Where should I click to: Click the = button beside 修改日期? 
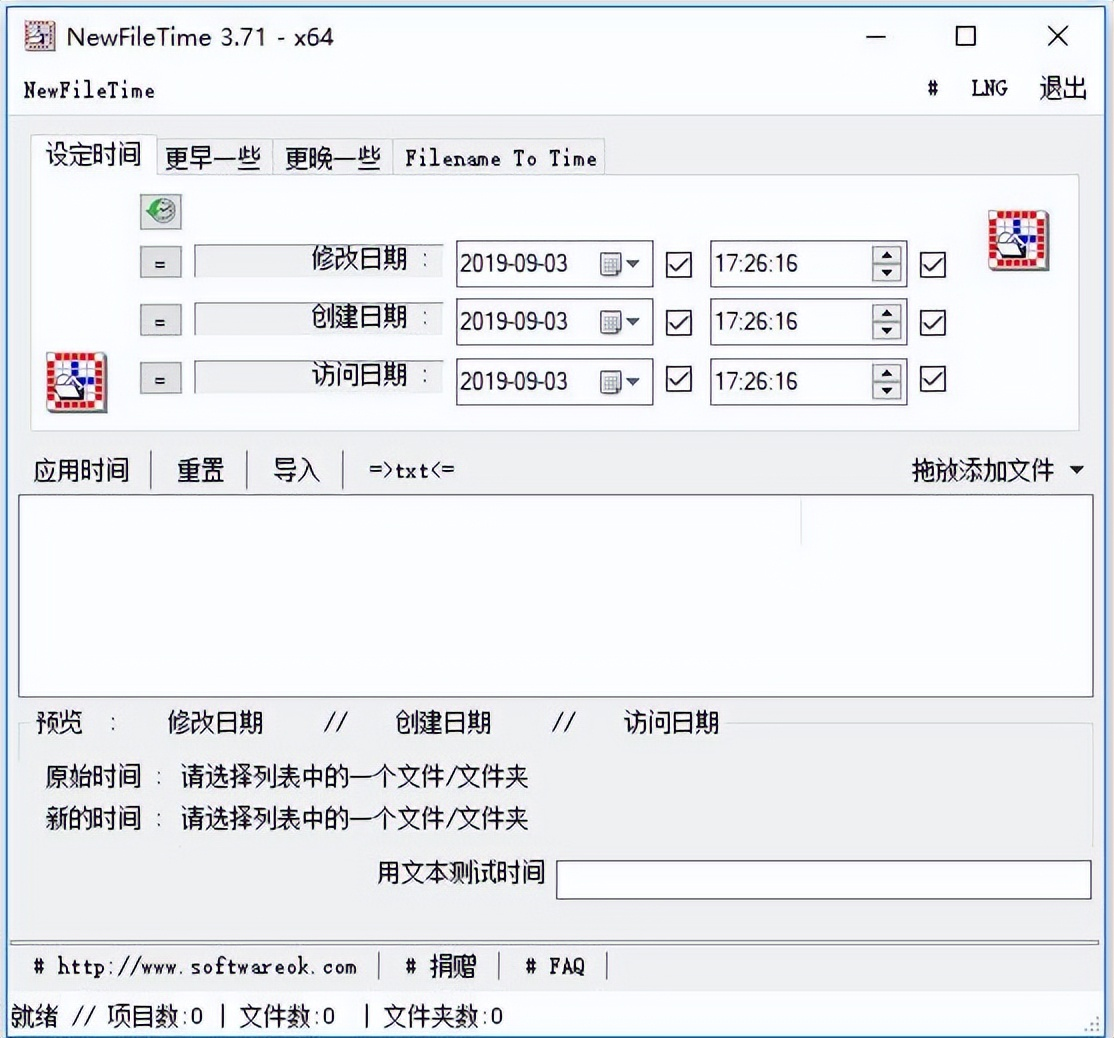161,263
